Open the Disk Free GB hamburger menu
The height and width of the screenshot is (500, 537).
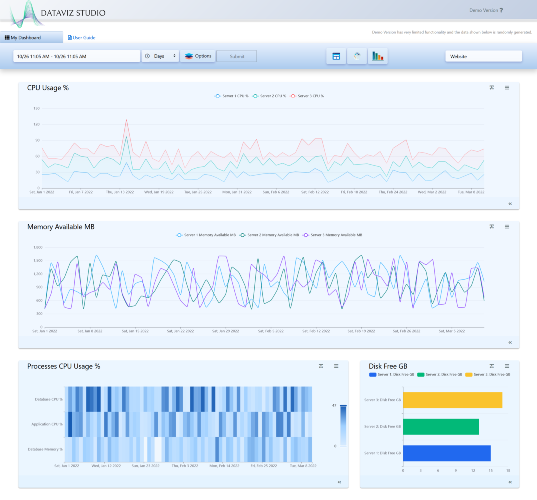[507, 366]
